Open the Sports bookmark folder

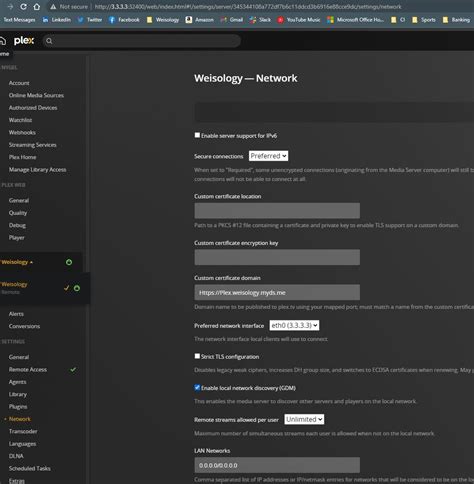(x=424, y=20)
